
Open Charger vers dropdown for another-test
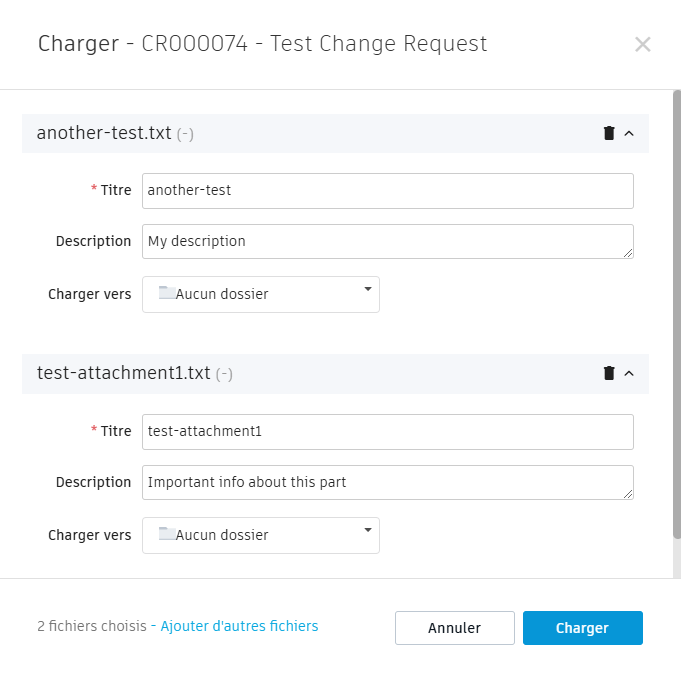coord(261,294)
